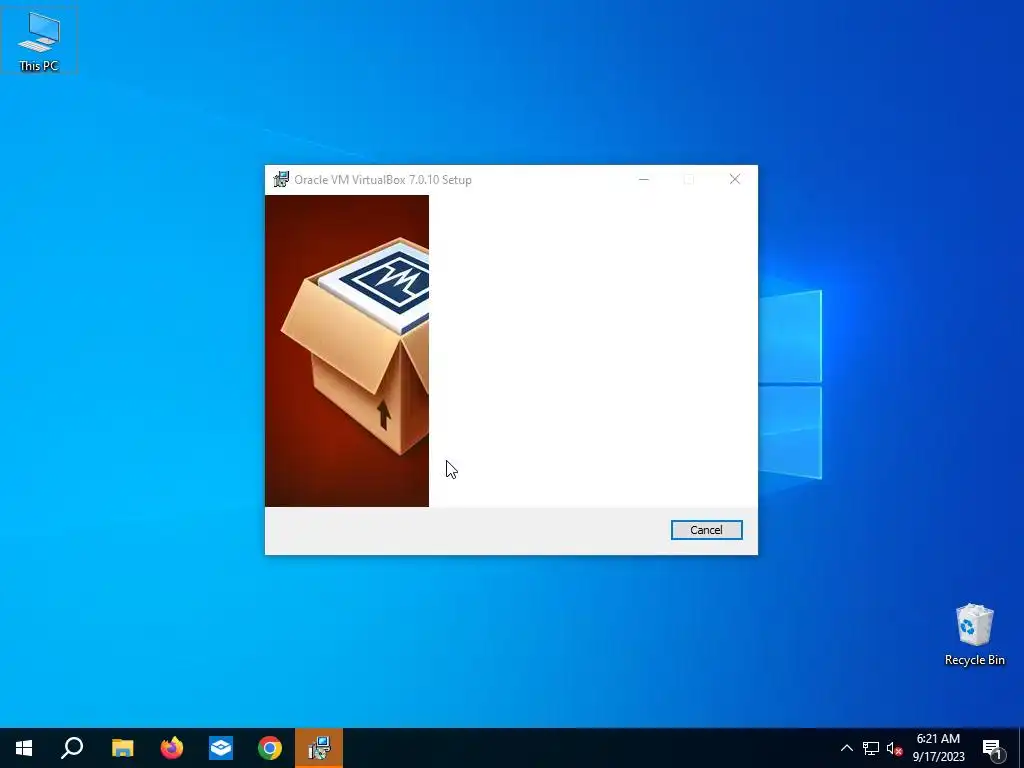Viewport: 1024px width, 768px height.
Task: Open the Windows Start menu
Action: [x=24, y=748]
